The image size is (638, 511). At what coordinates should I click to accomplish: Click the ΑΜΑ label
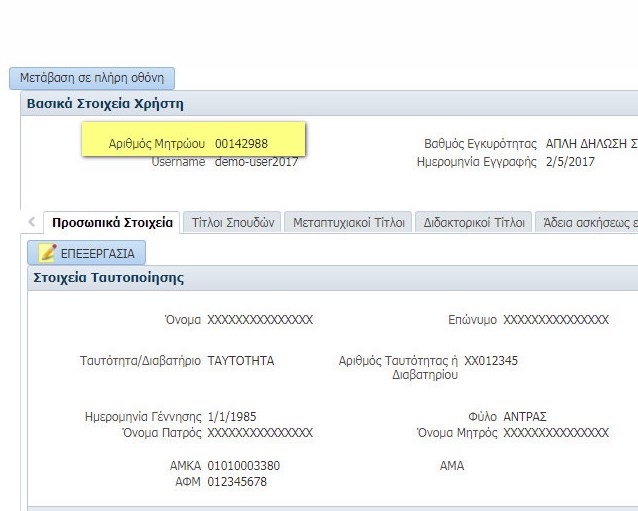(452, 465)
